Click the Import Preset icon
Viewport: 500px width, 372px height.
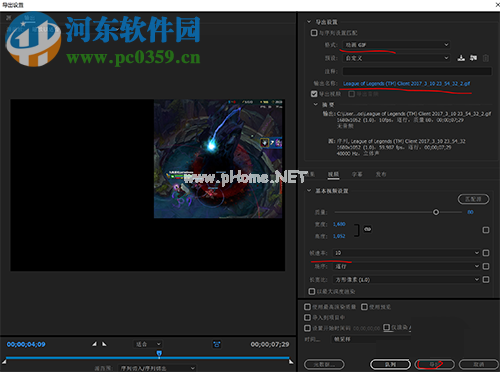click(473, 58)
